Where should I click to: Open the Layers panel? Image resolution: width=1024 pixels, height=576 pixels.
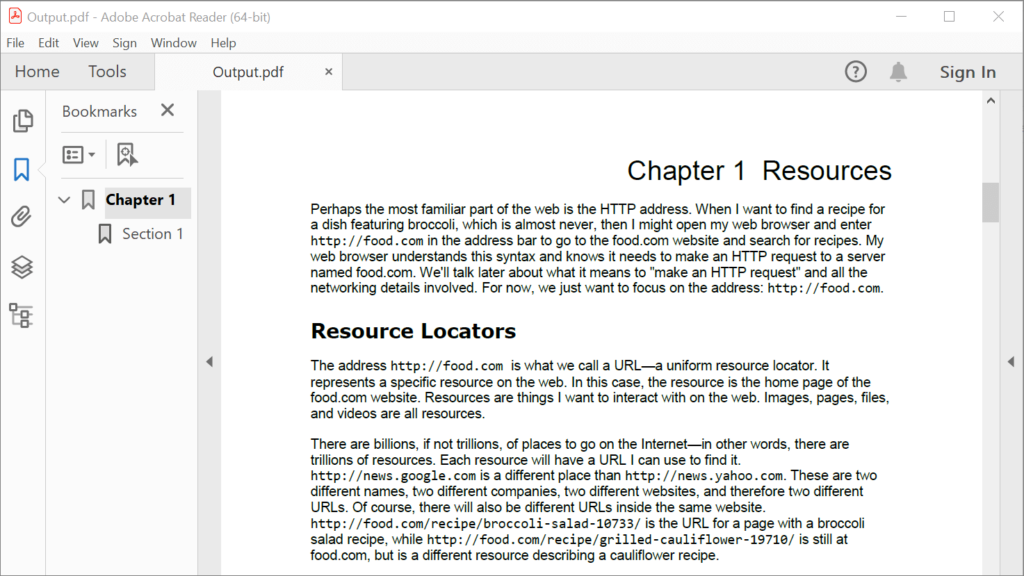23,267
